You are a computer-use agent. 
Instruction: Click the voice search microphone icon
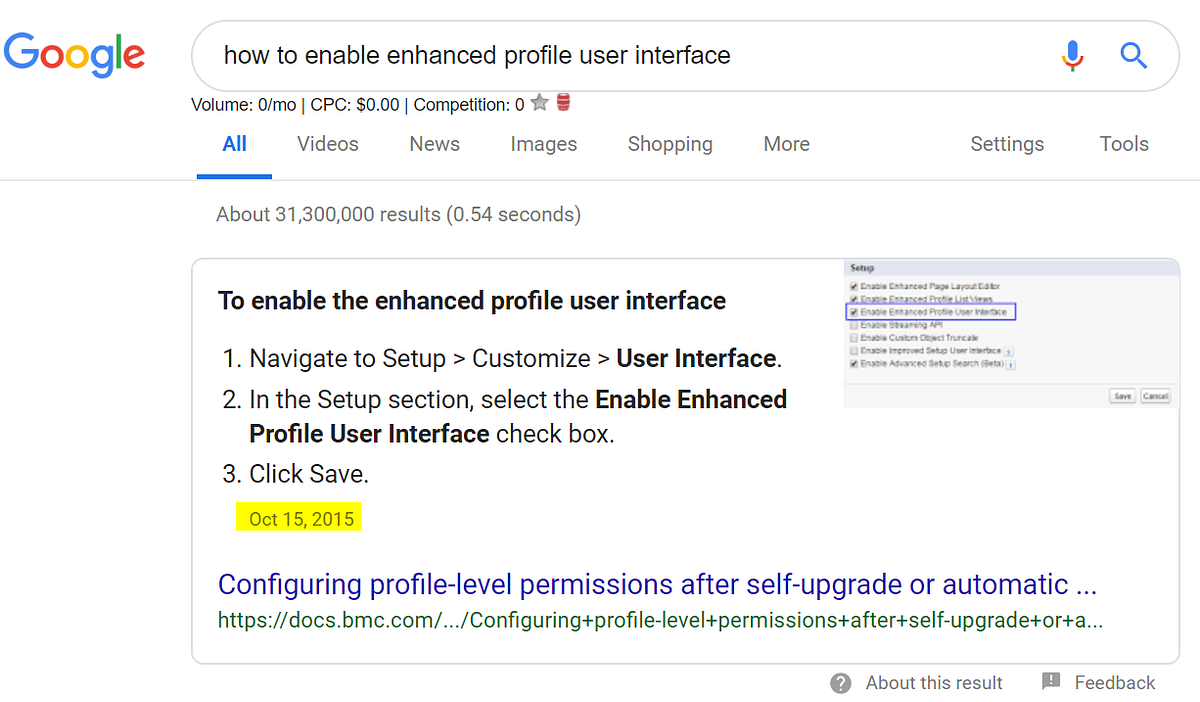pos(1072,55)
